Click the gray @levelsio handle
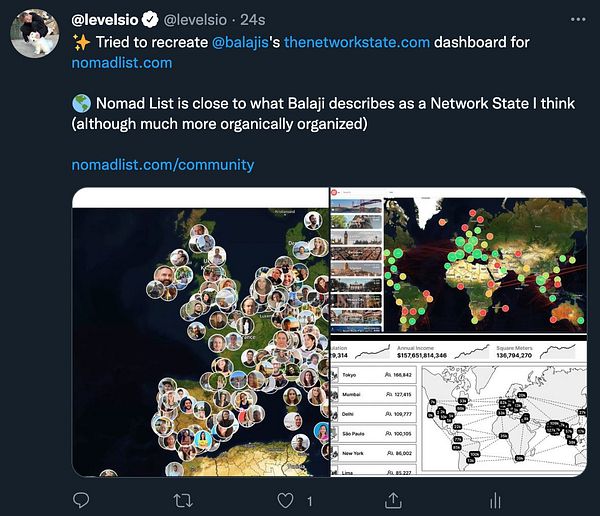Viewport: 600px width, 516px height. coord(195,20)
